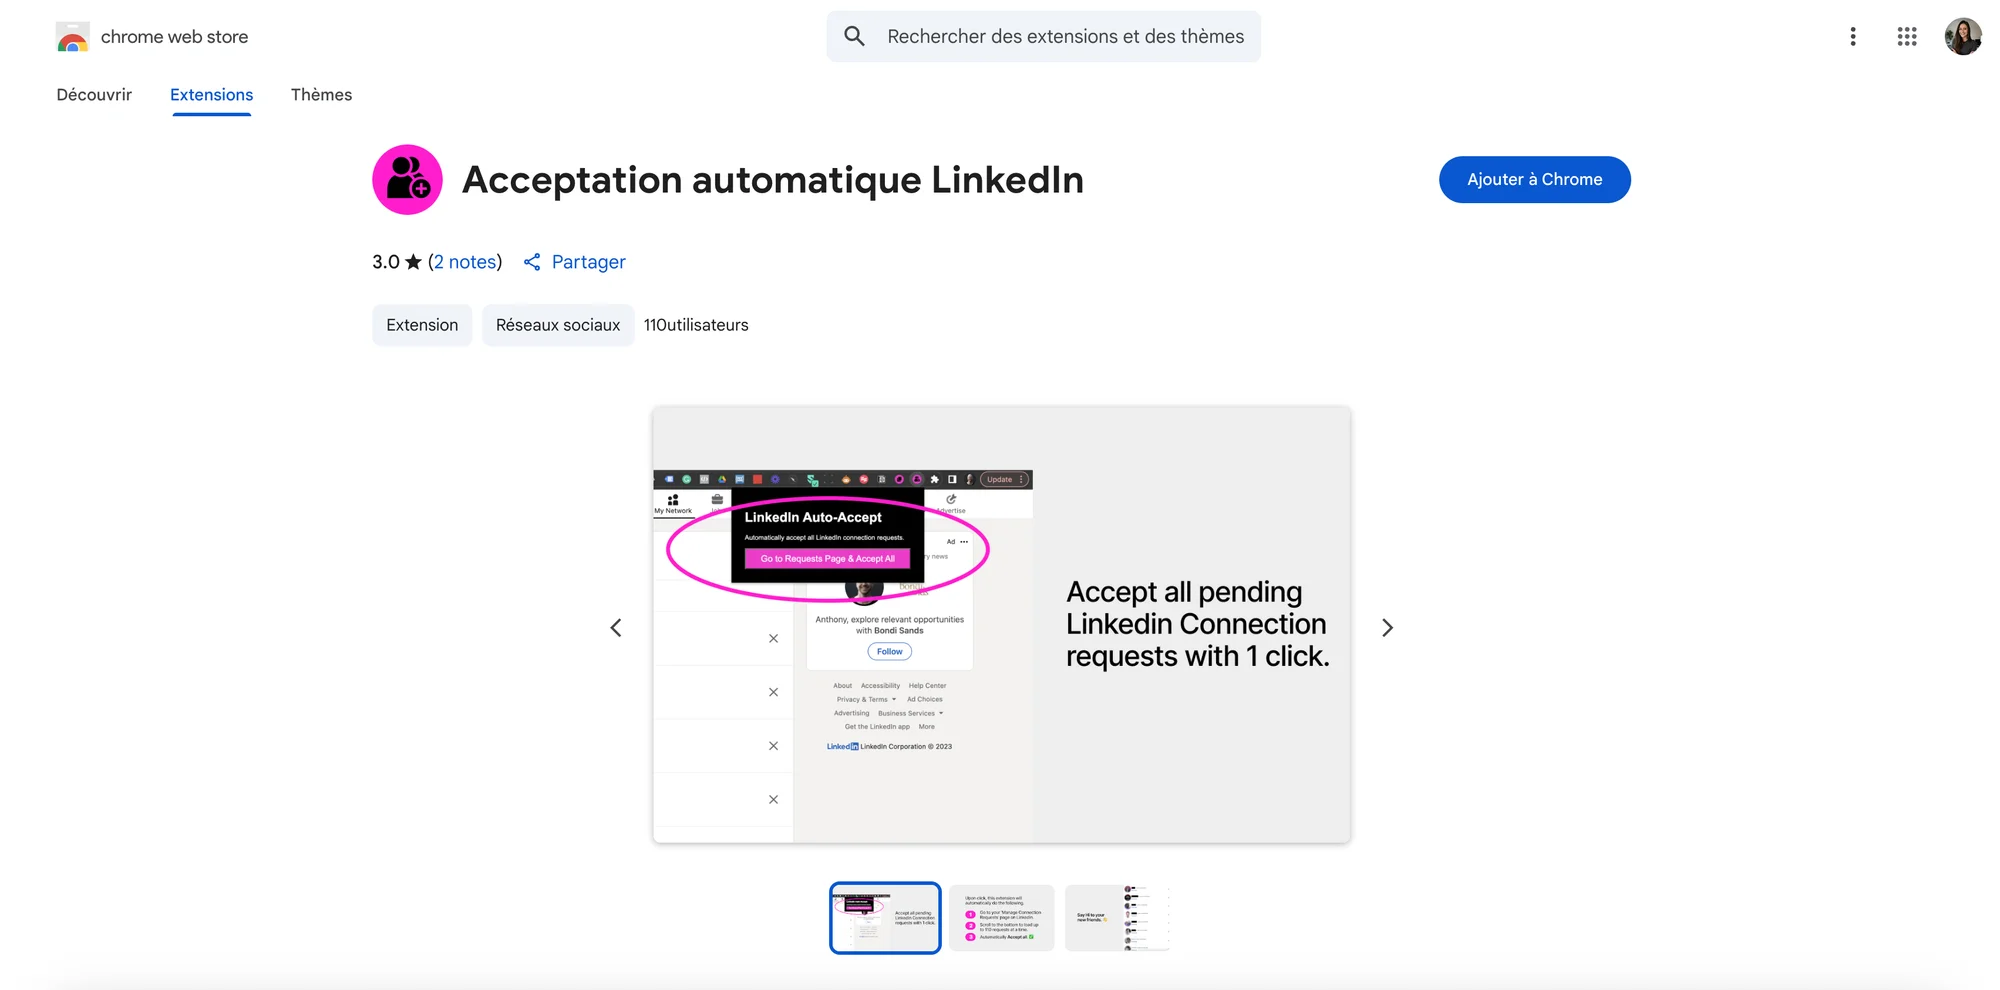Click the Partager link text
This screenshot has width=2000, height=990.
[588, 262]
